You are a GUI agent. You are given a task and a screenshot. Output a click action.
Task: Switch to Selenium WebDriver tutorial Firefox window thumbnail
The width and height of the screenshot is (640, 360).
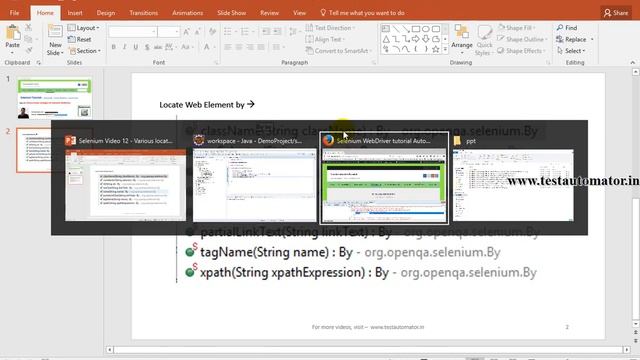pos(384,178)
